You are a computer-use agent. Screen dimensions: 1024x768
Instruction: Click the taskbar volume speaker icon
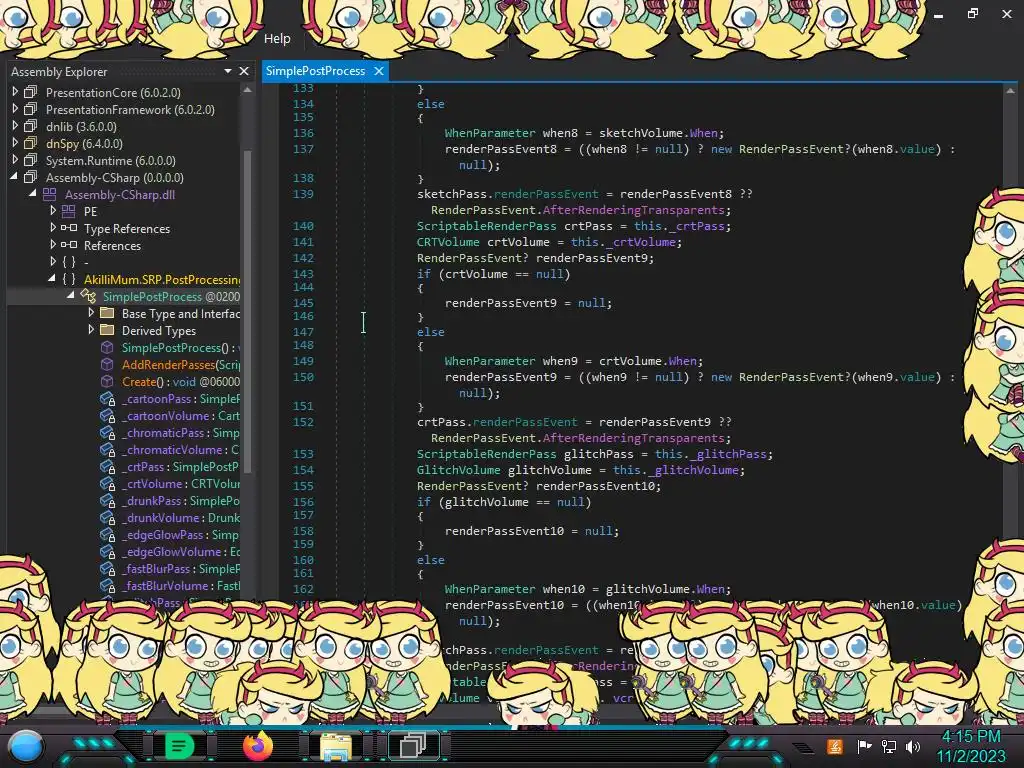click(x=912, y=746)
